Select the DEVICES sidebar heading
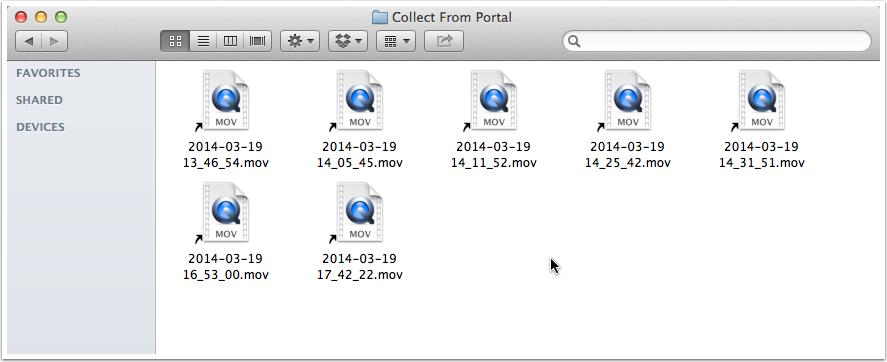887x362 pixels. click(x=40, y=127)
